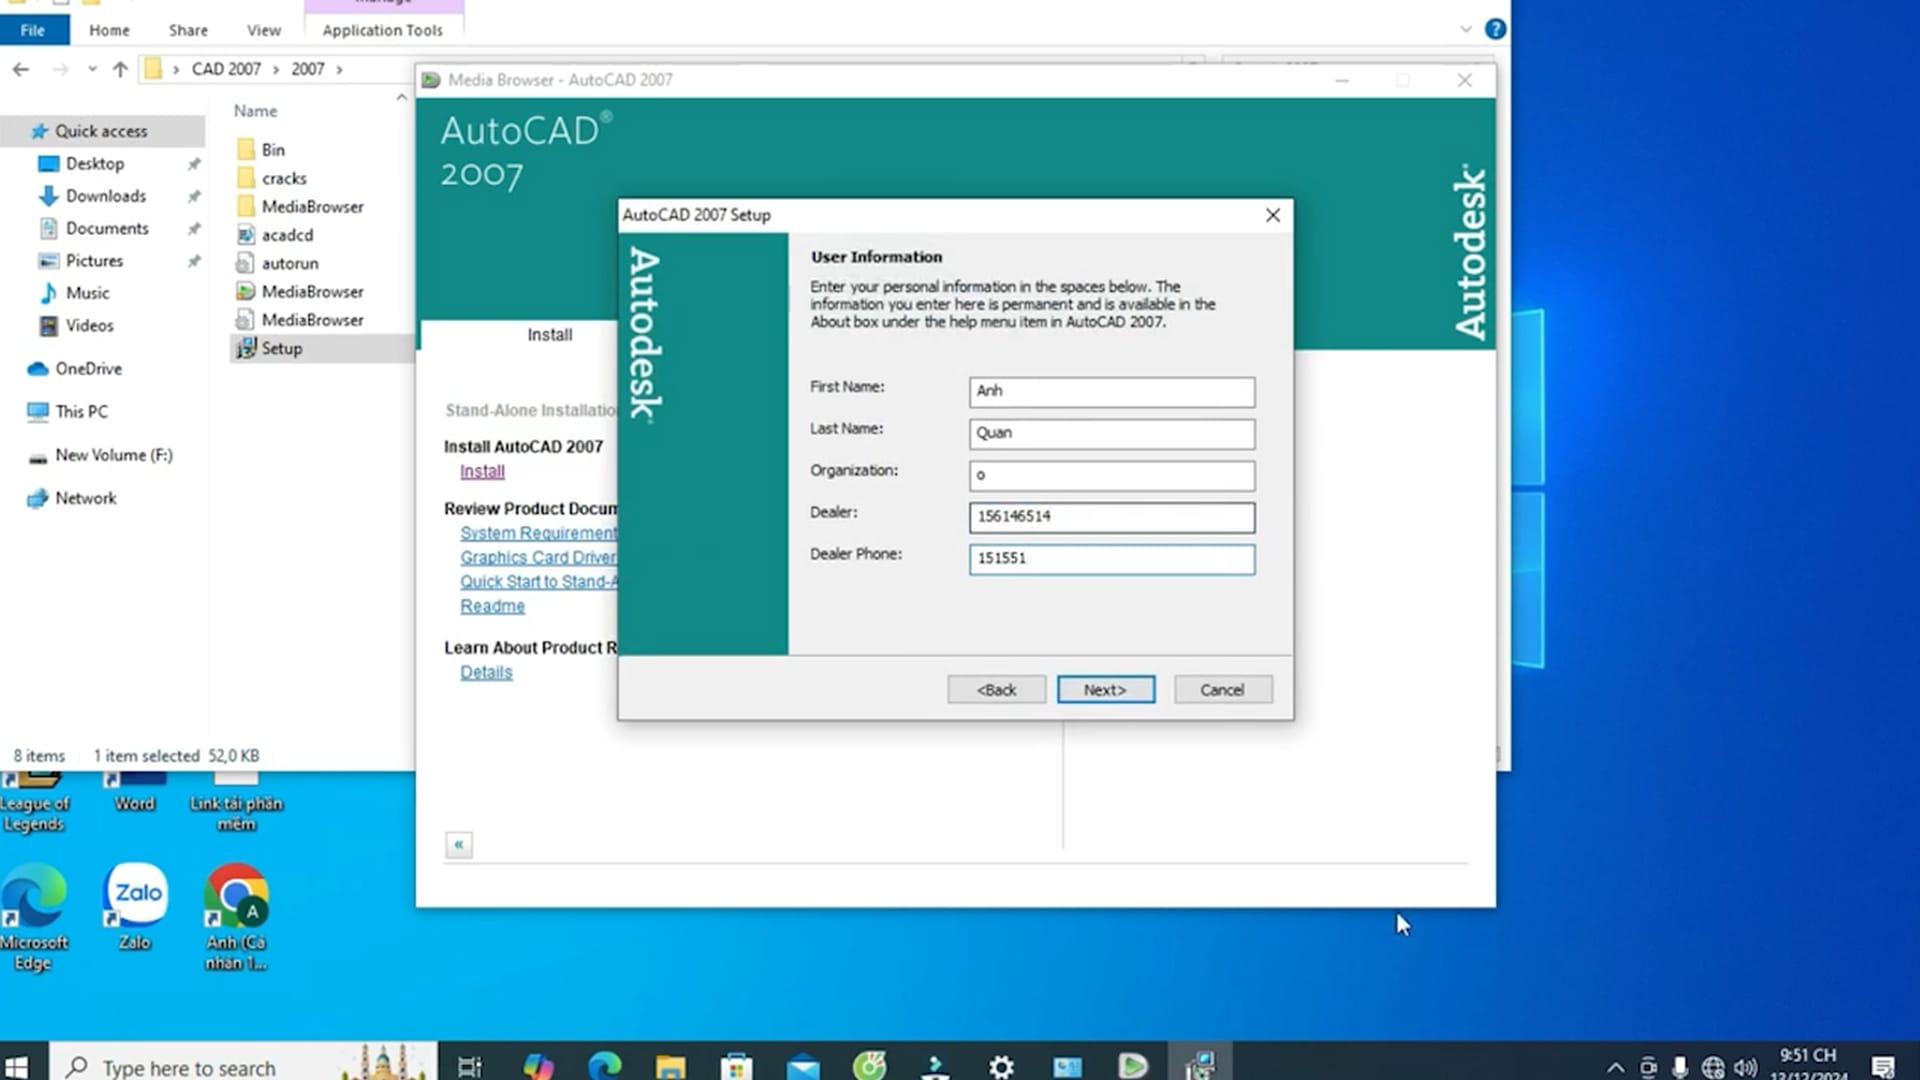The width and height of the screenshot is (1920, 1080).
Task: Close the AutoCAD 2007 Setup dialog
Action: [1272, 215]
